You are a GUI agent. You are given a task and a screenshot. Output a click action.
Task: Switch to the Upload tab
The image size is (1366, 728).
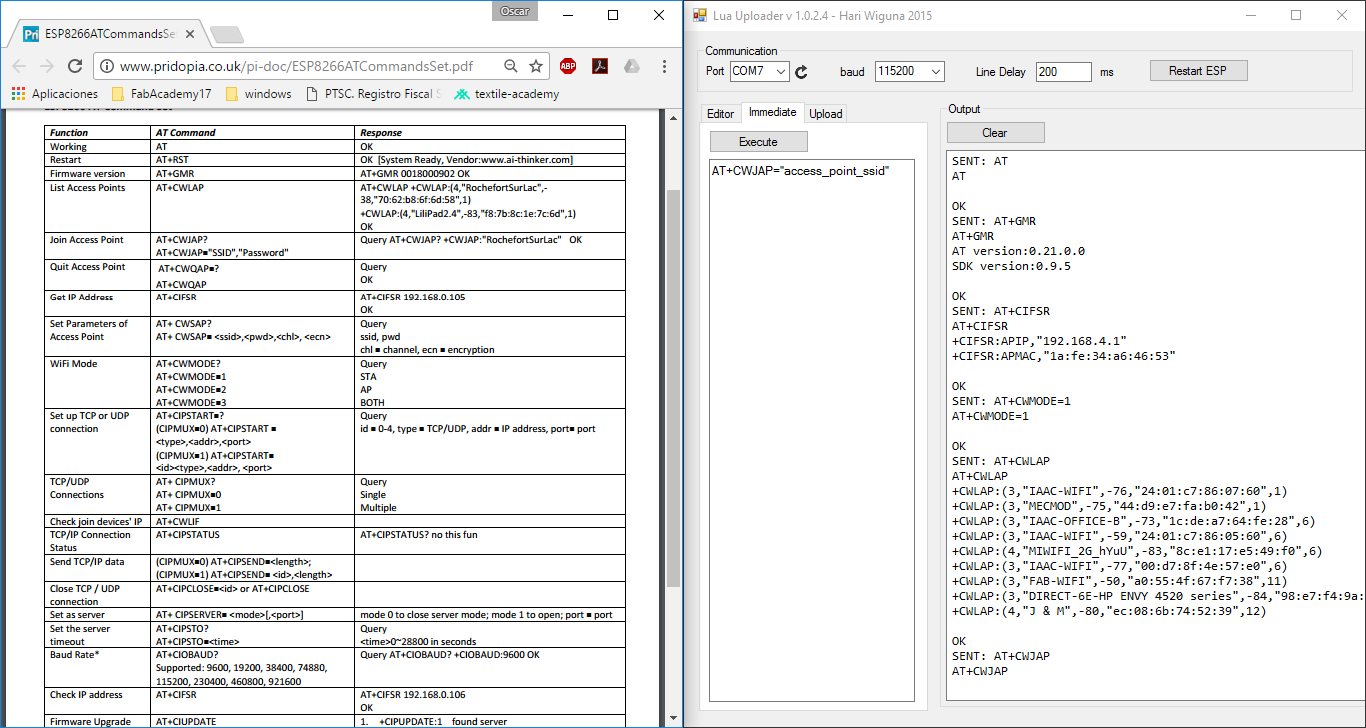pyautogui.click(x=825, y=114)
